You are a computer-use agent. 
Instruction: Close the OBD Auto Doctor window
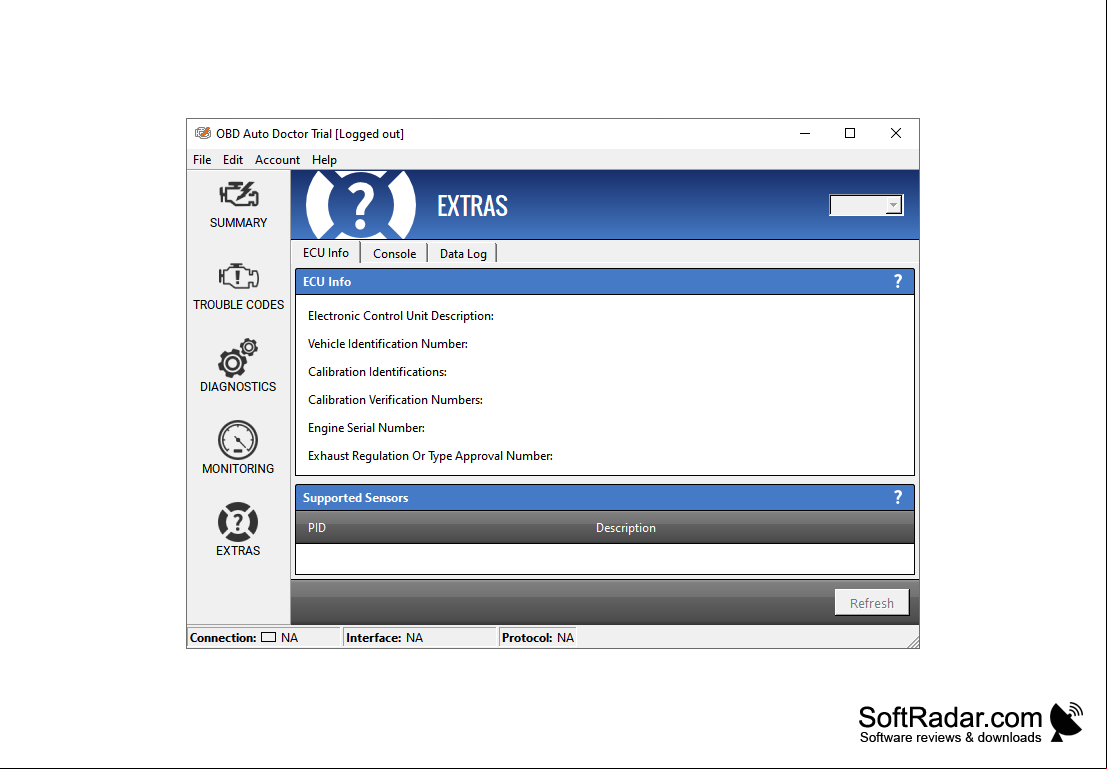[896, 133]
